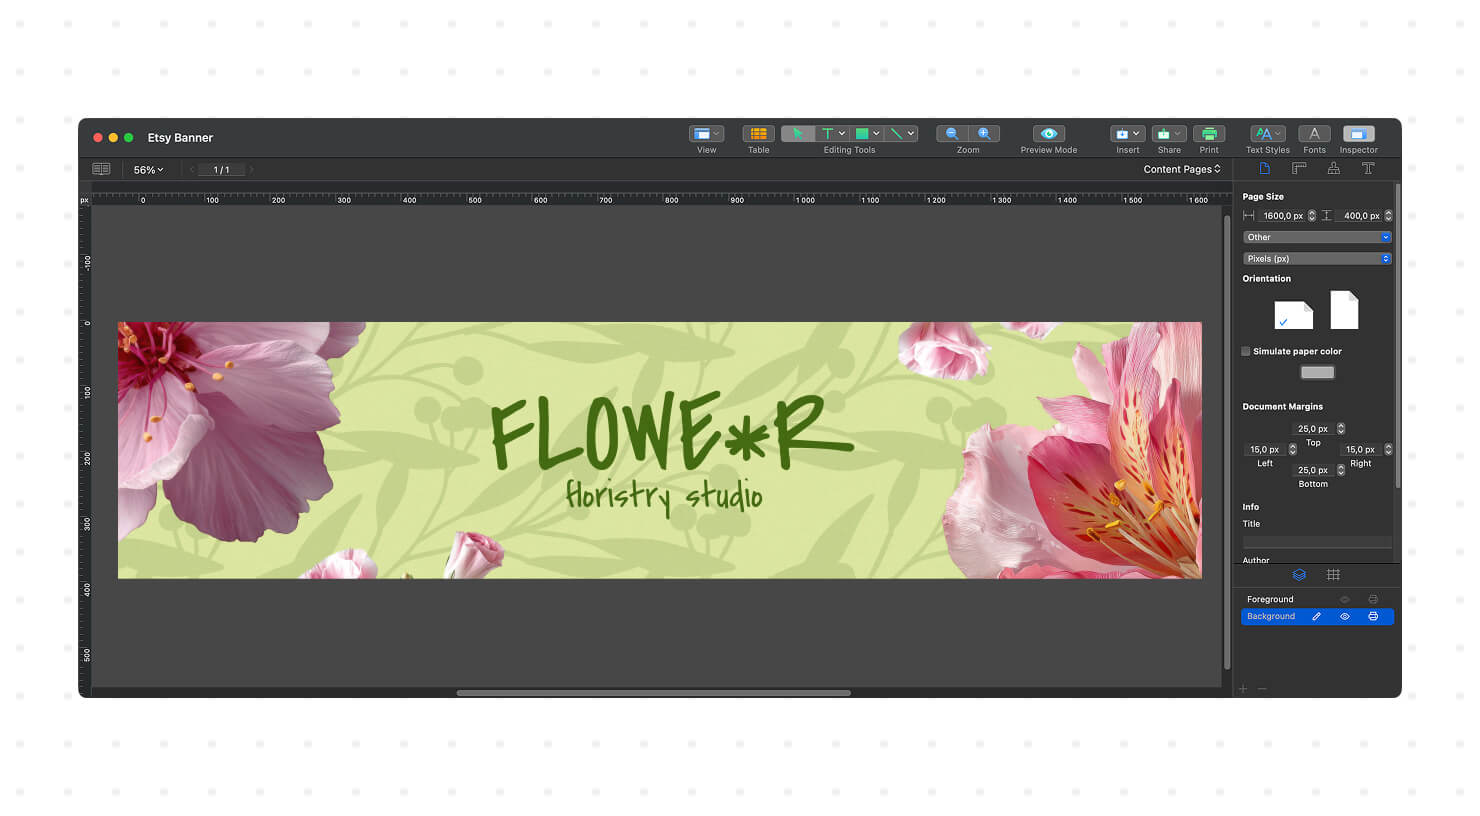Screen dimensions: 1480x816
Task: Switch to the grid panel tab
Action: (x=1333, y=575)
